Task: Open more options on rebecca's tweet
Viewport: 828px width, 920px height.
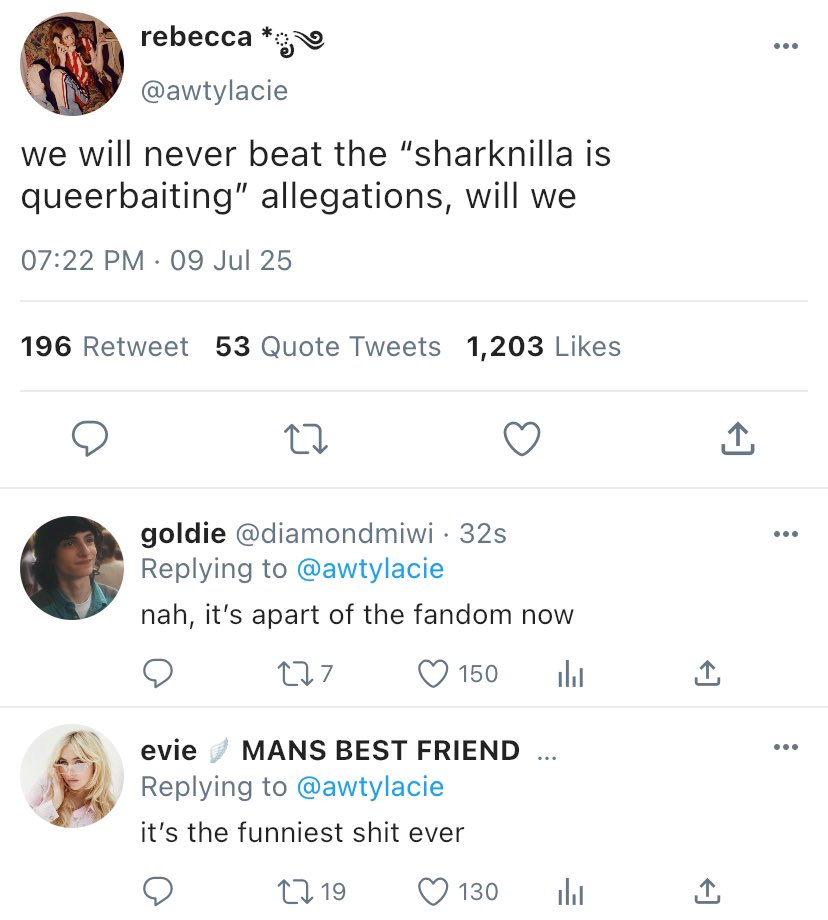Action: [786, 47]
